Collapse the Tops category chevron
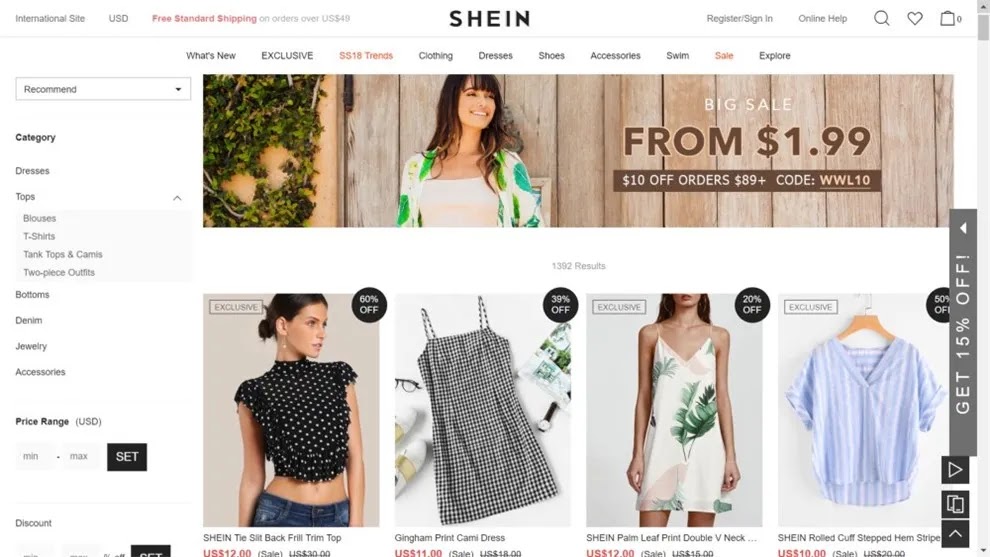This screenshot has width=990, height=557. (x=177, y=198)
